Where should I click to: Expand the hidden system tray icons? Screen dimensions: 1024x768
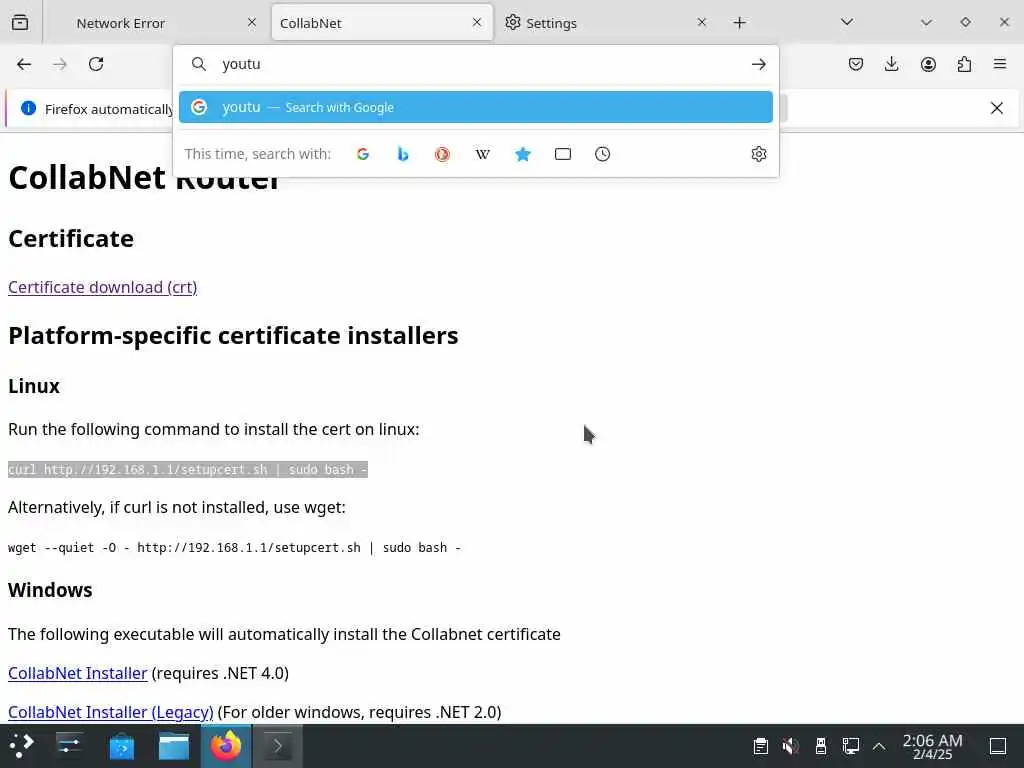click(x=879, y=746)
